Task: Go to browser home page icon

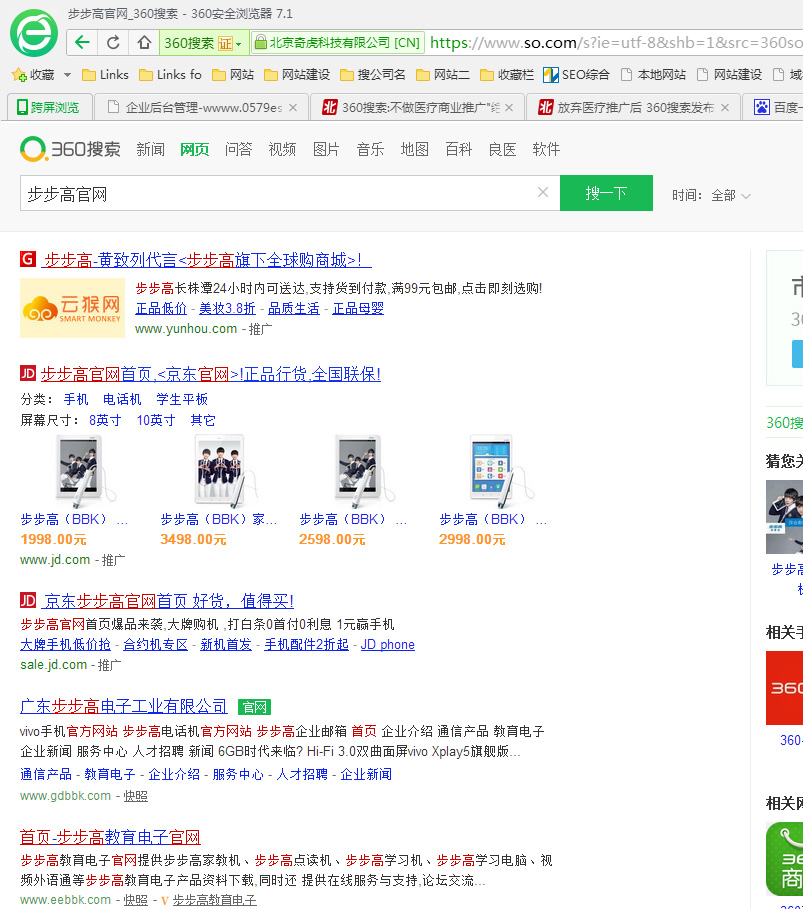Action: coord(144,42)
